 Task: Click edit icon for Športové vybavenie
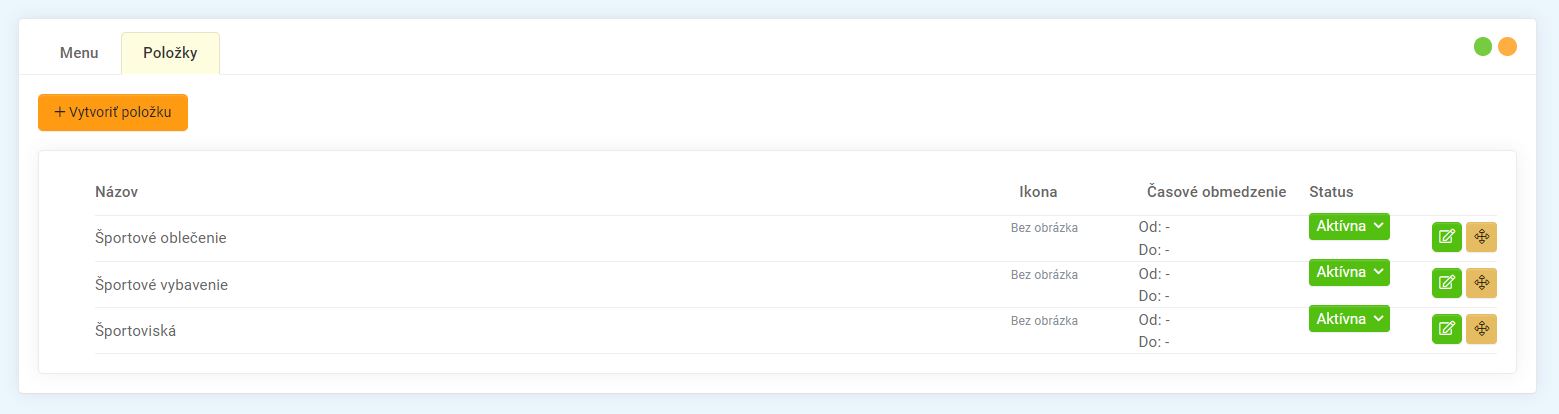[x=1446, y=283]
